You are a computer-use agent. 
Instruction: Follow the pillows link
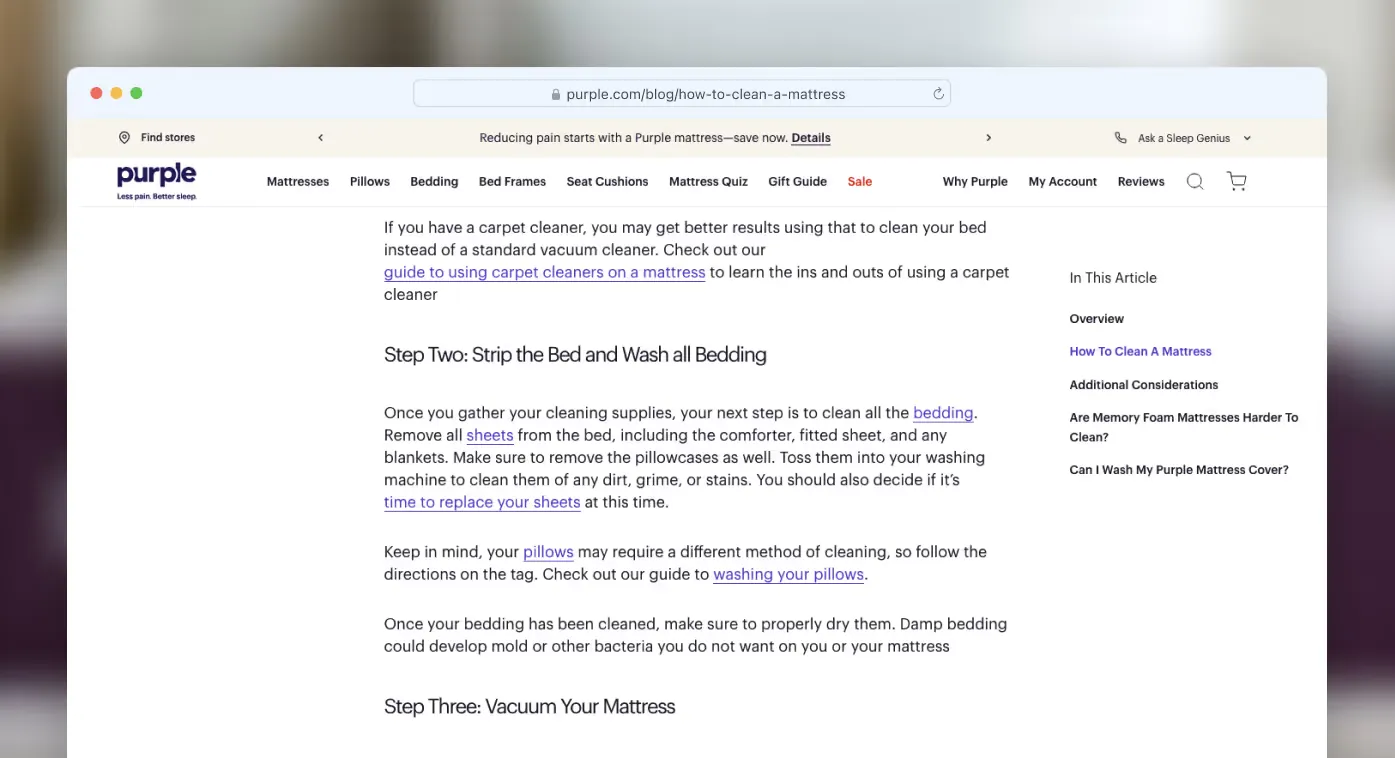(x=548, y=551)
